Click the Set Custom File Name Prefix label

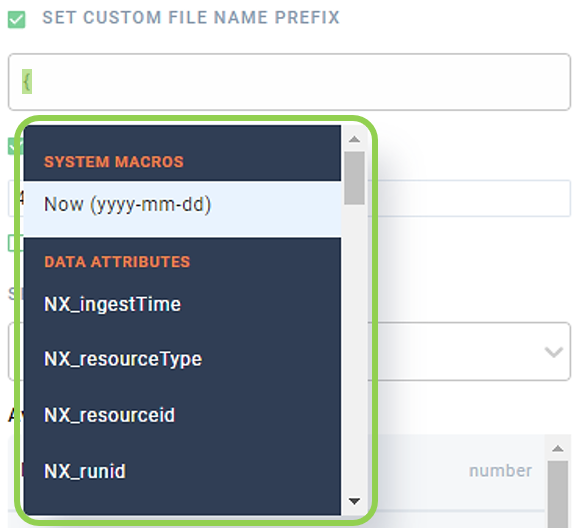tap(191, 17)
